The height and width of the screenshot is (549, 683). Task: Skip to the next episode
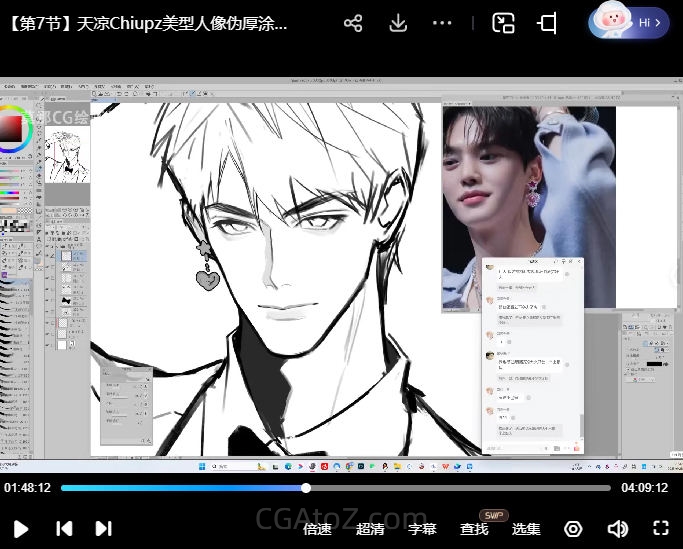coord(103,529)
